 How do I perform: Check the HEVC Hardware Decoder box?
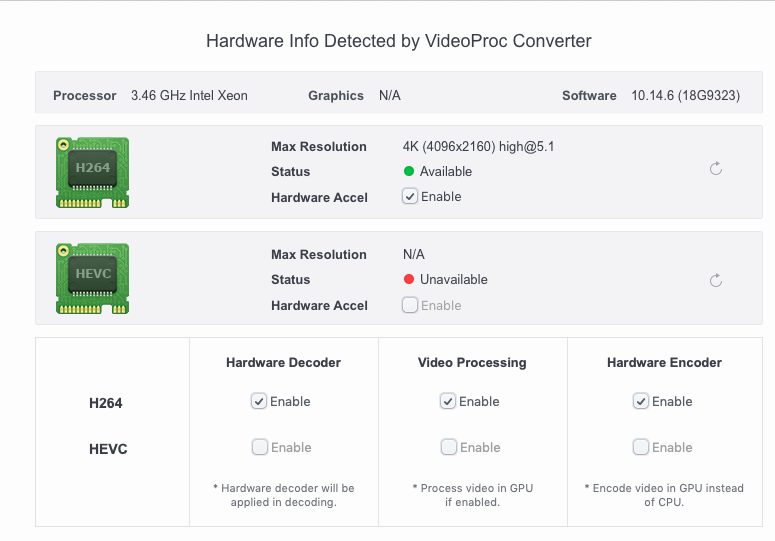point(259,447)
